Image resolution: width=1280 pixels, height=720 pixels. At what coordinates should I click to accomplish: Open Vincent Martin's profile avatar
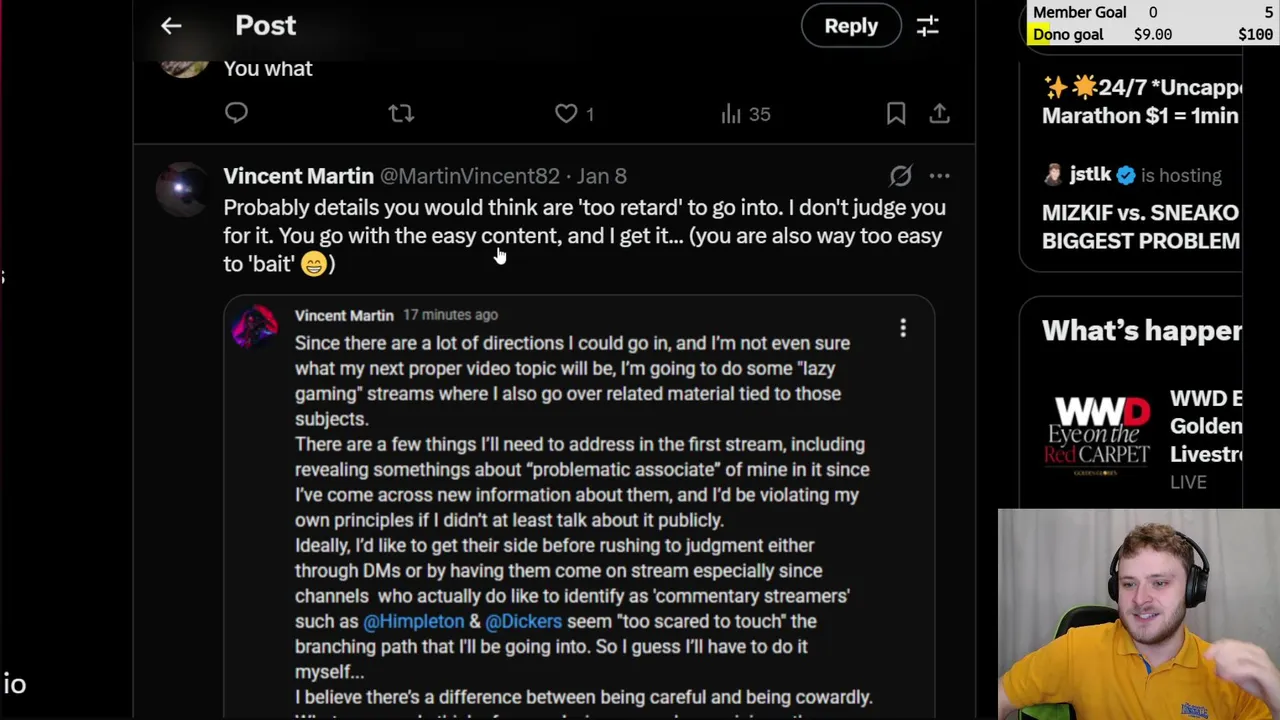tap(183, 188)
